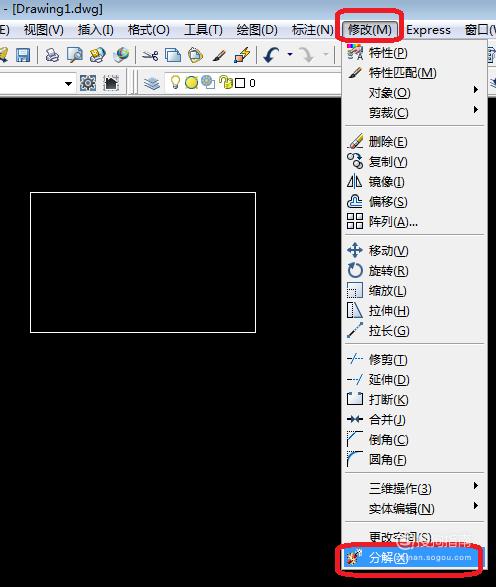Image resolution: width=496 pixels, height=587 pixels.
Task: Select 圆角(F) fillet command
Action: tap(414, 460)
